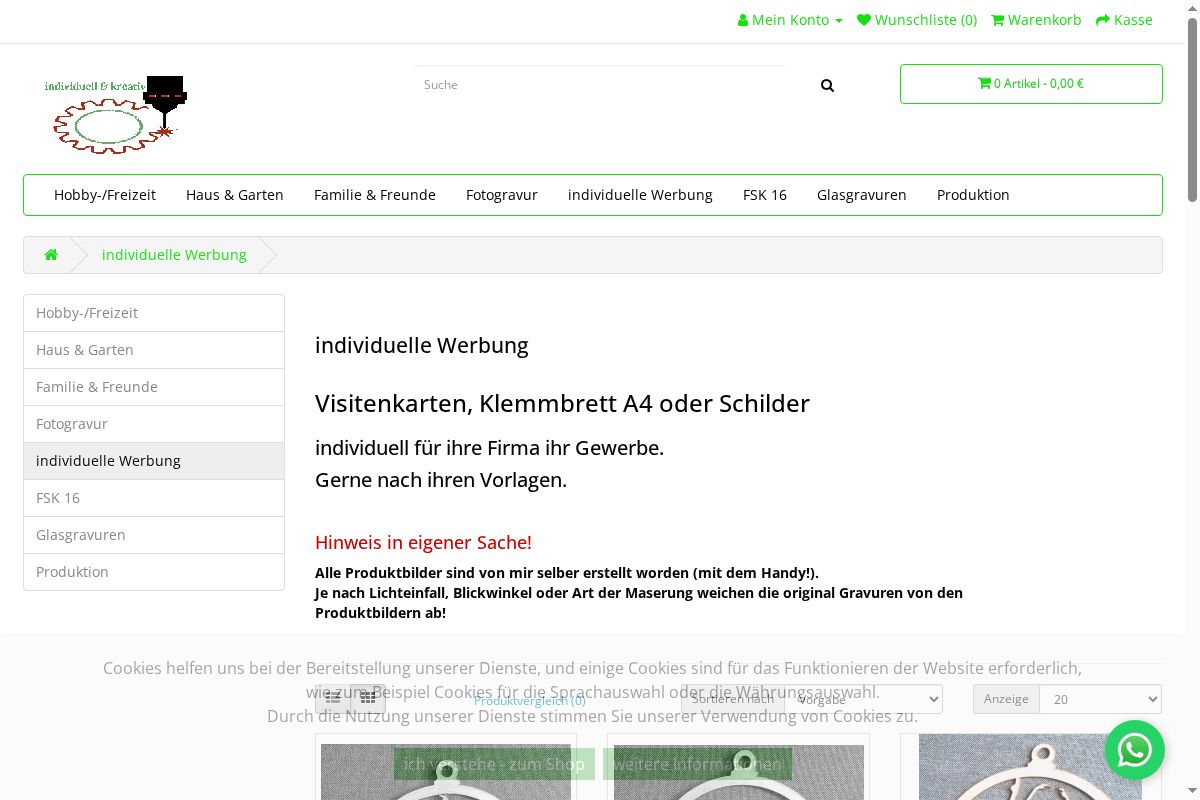Open Familie & Freunde in top menu bar
The height and width of the screenshot is (800, 1200).
[375, 195]
